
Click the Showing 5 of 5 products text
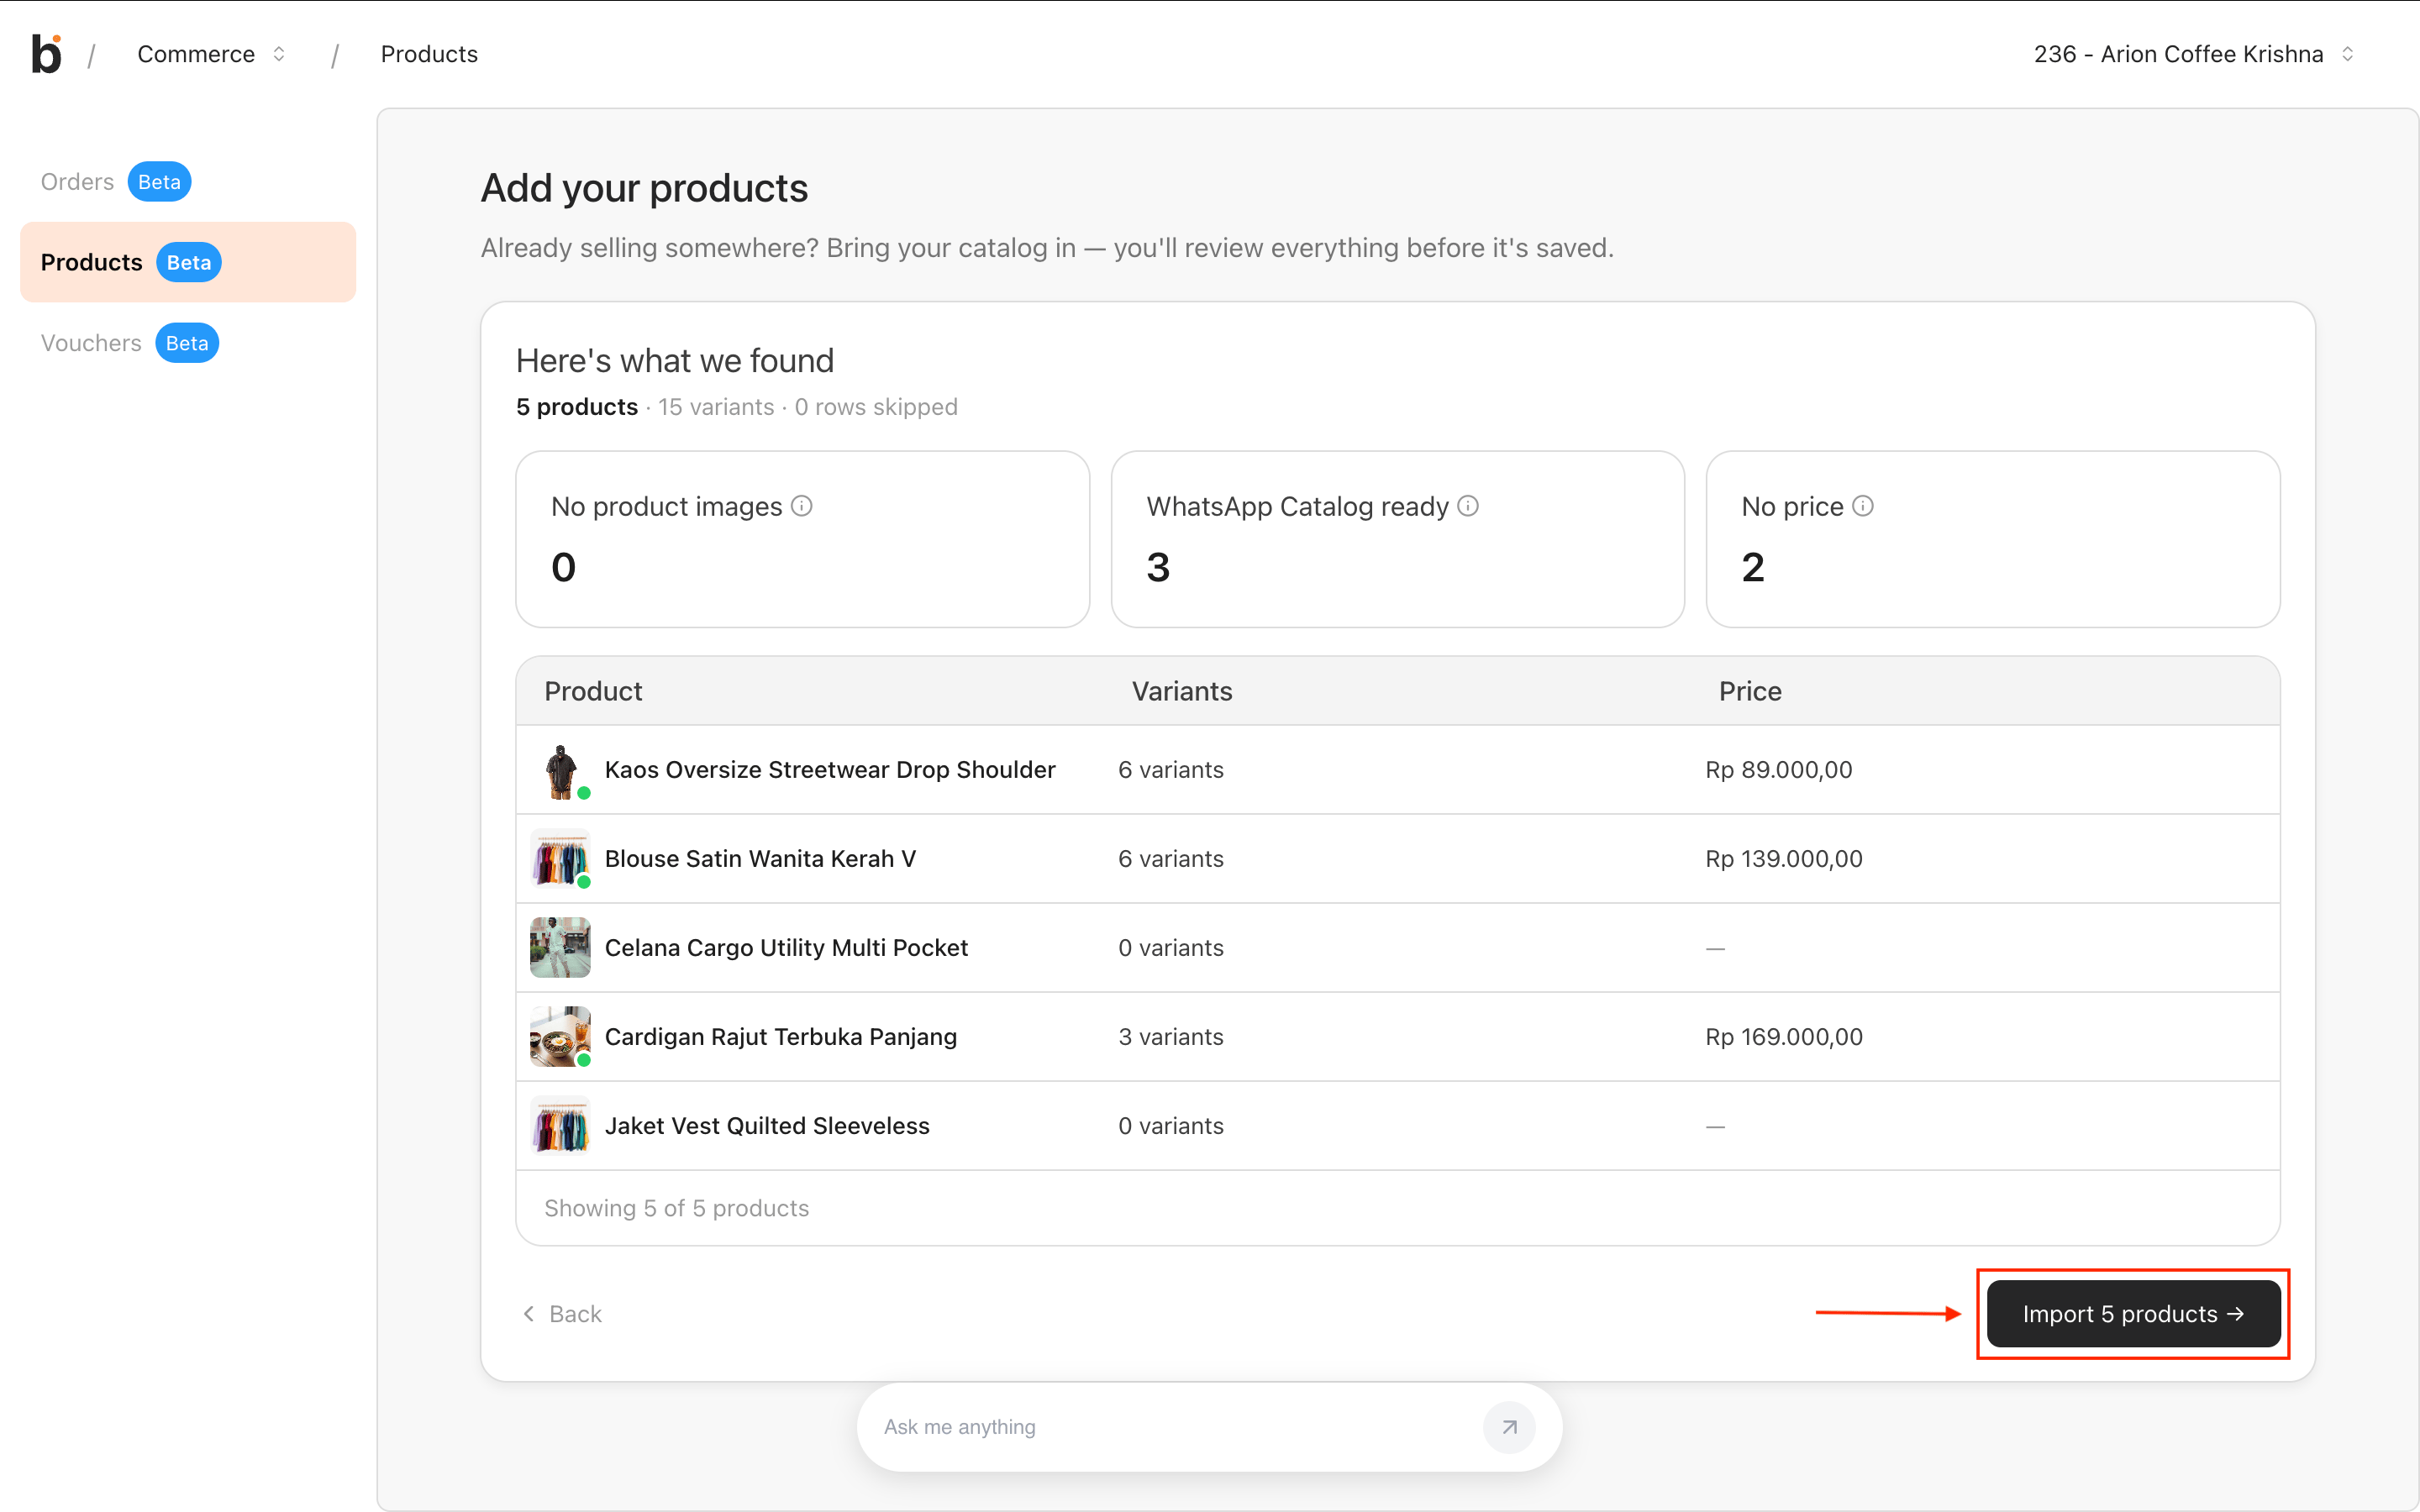coord(677,1208)
